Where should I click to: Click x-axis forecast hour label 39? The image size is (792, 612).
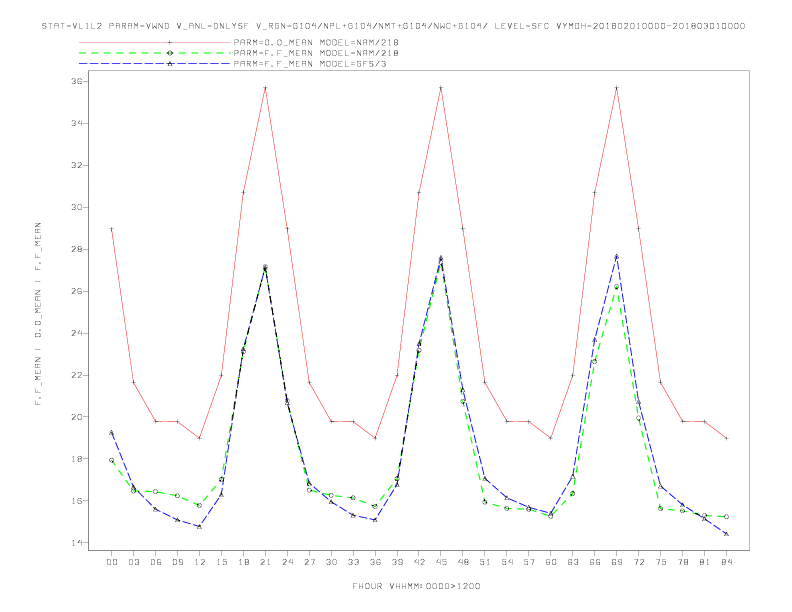click(397, 562)
